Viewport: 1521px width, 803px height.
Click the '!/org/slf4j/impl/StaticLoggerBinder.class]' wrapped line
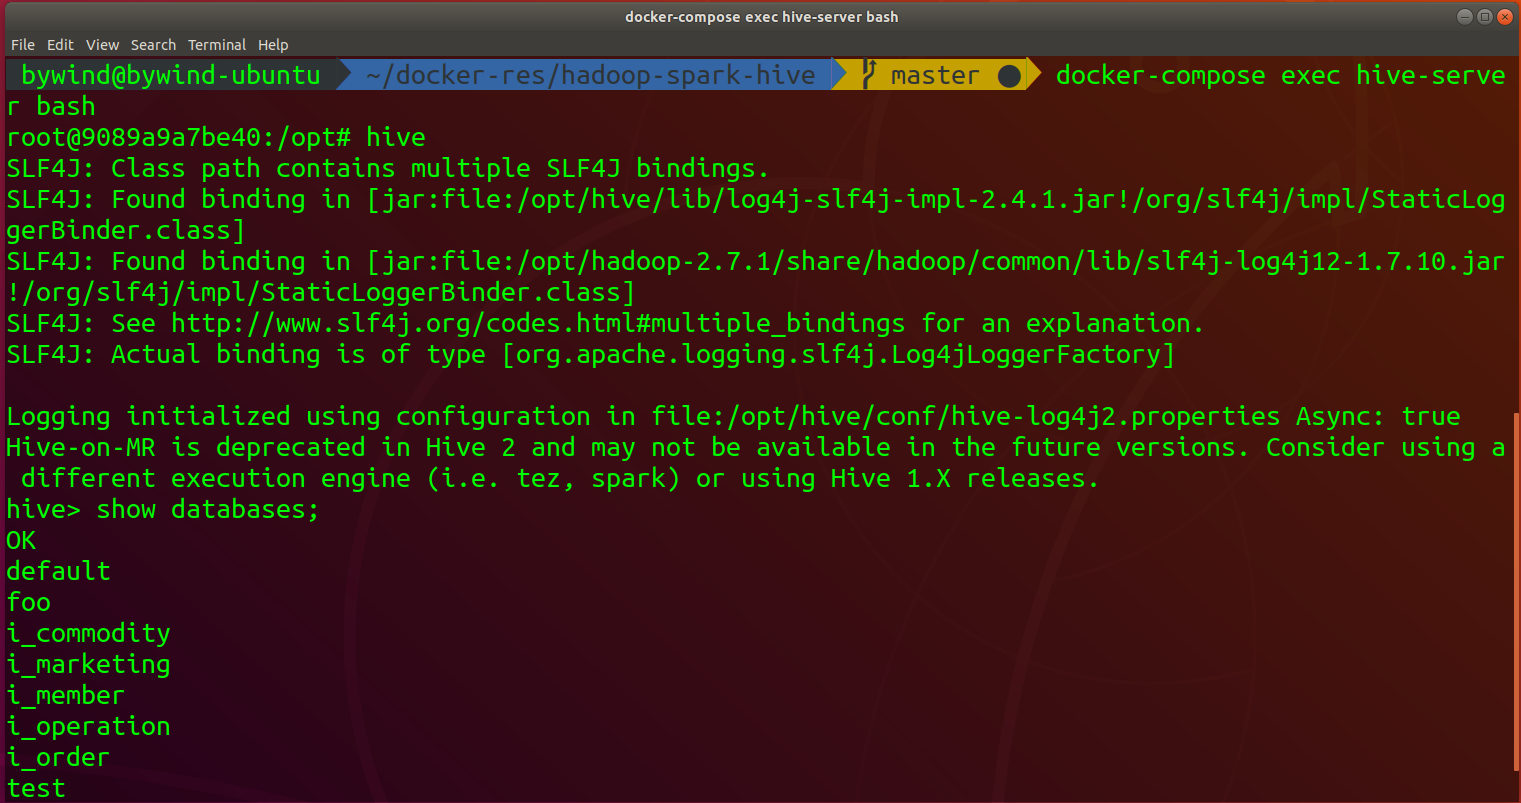321,292
